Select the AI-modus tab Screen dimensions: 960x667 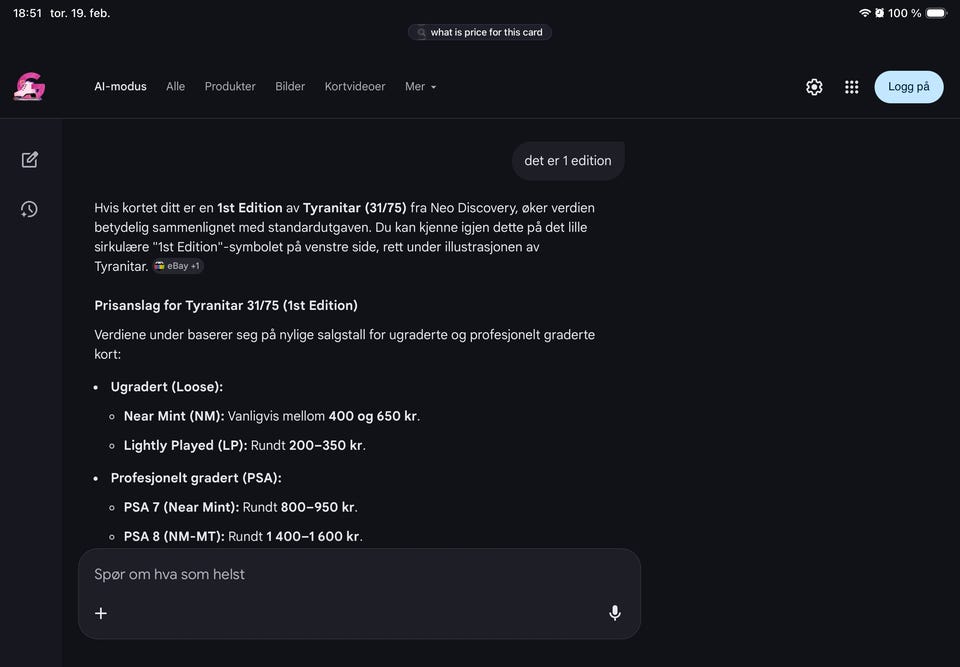[120, 87]
